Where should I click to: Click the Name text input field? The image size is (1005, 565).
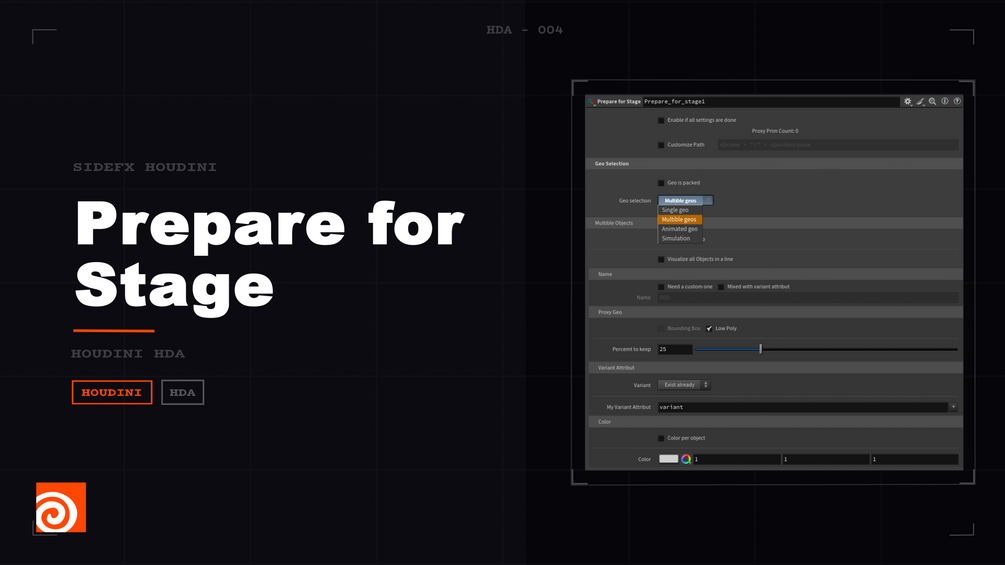(x=808, y=298)
